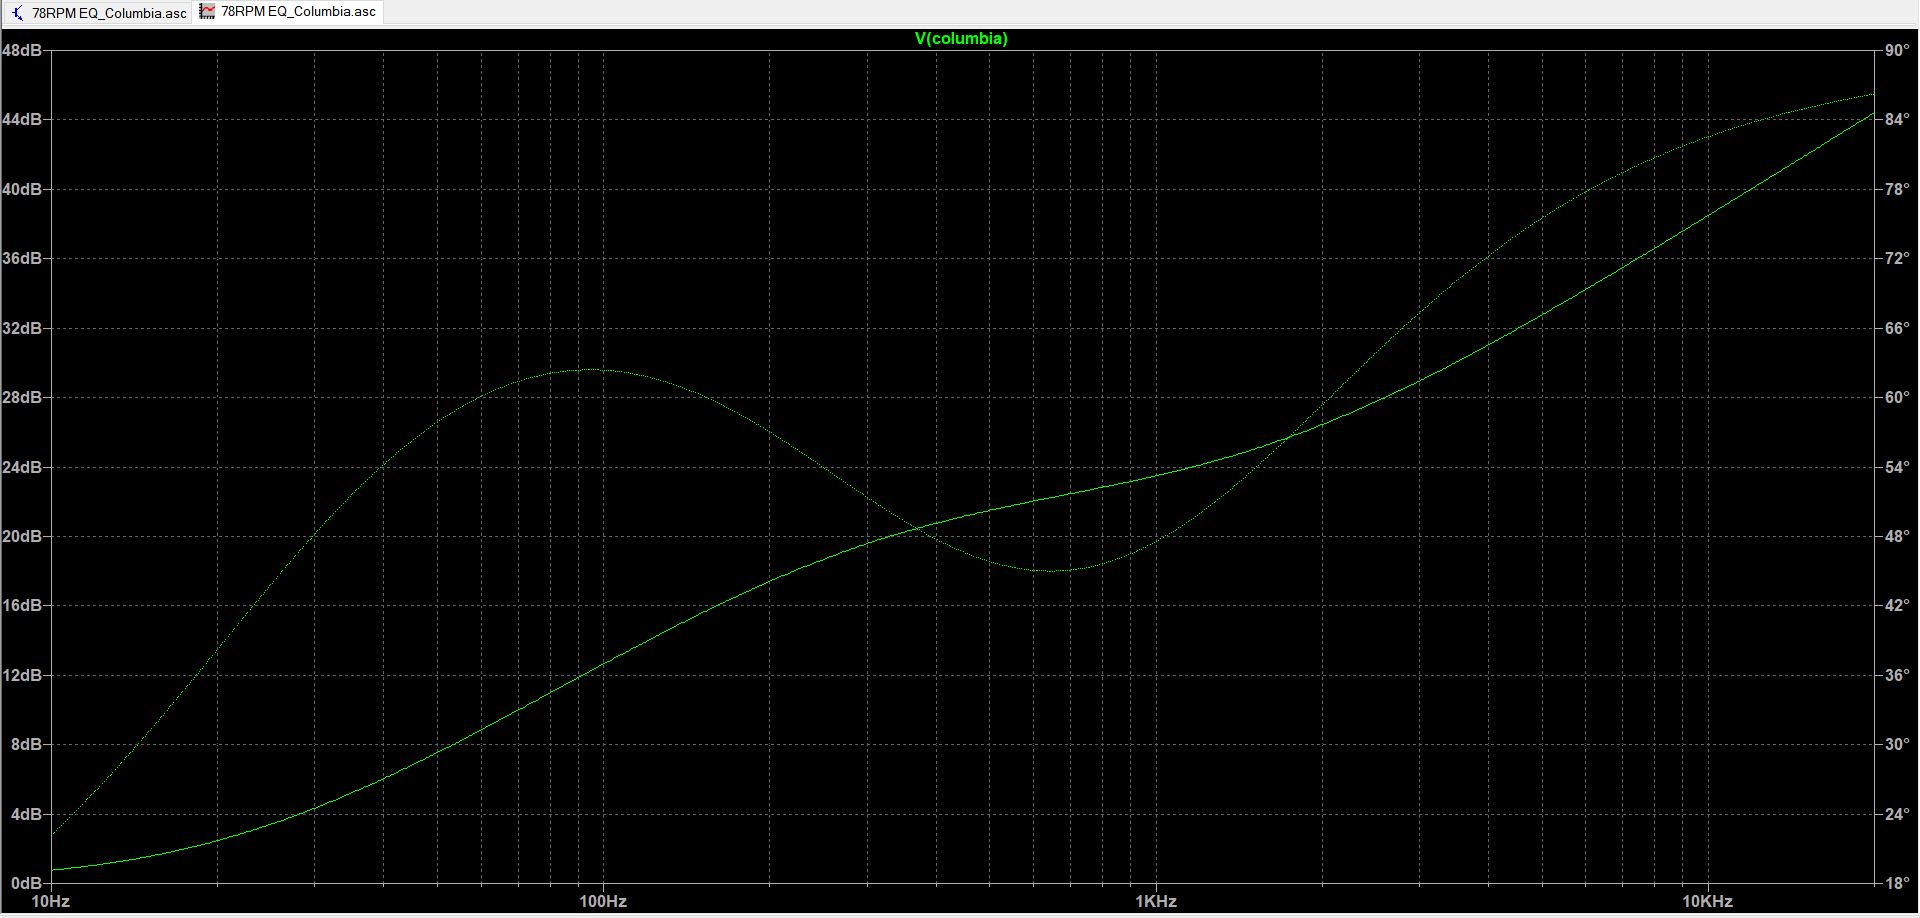Click the 48dB left axis label
The height and width of the screenshot is (918, 1920).
(x=22, y=50)
